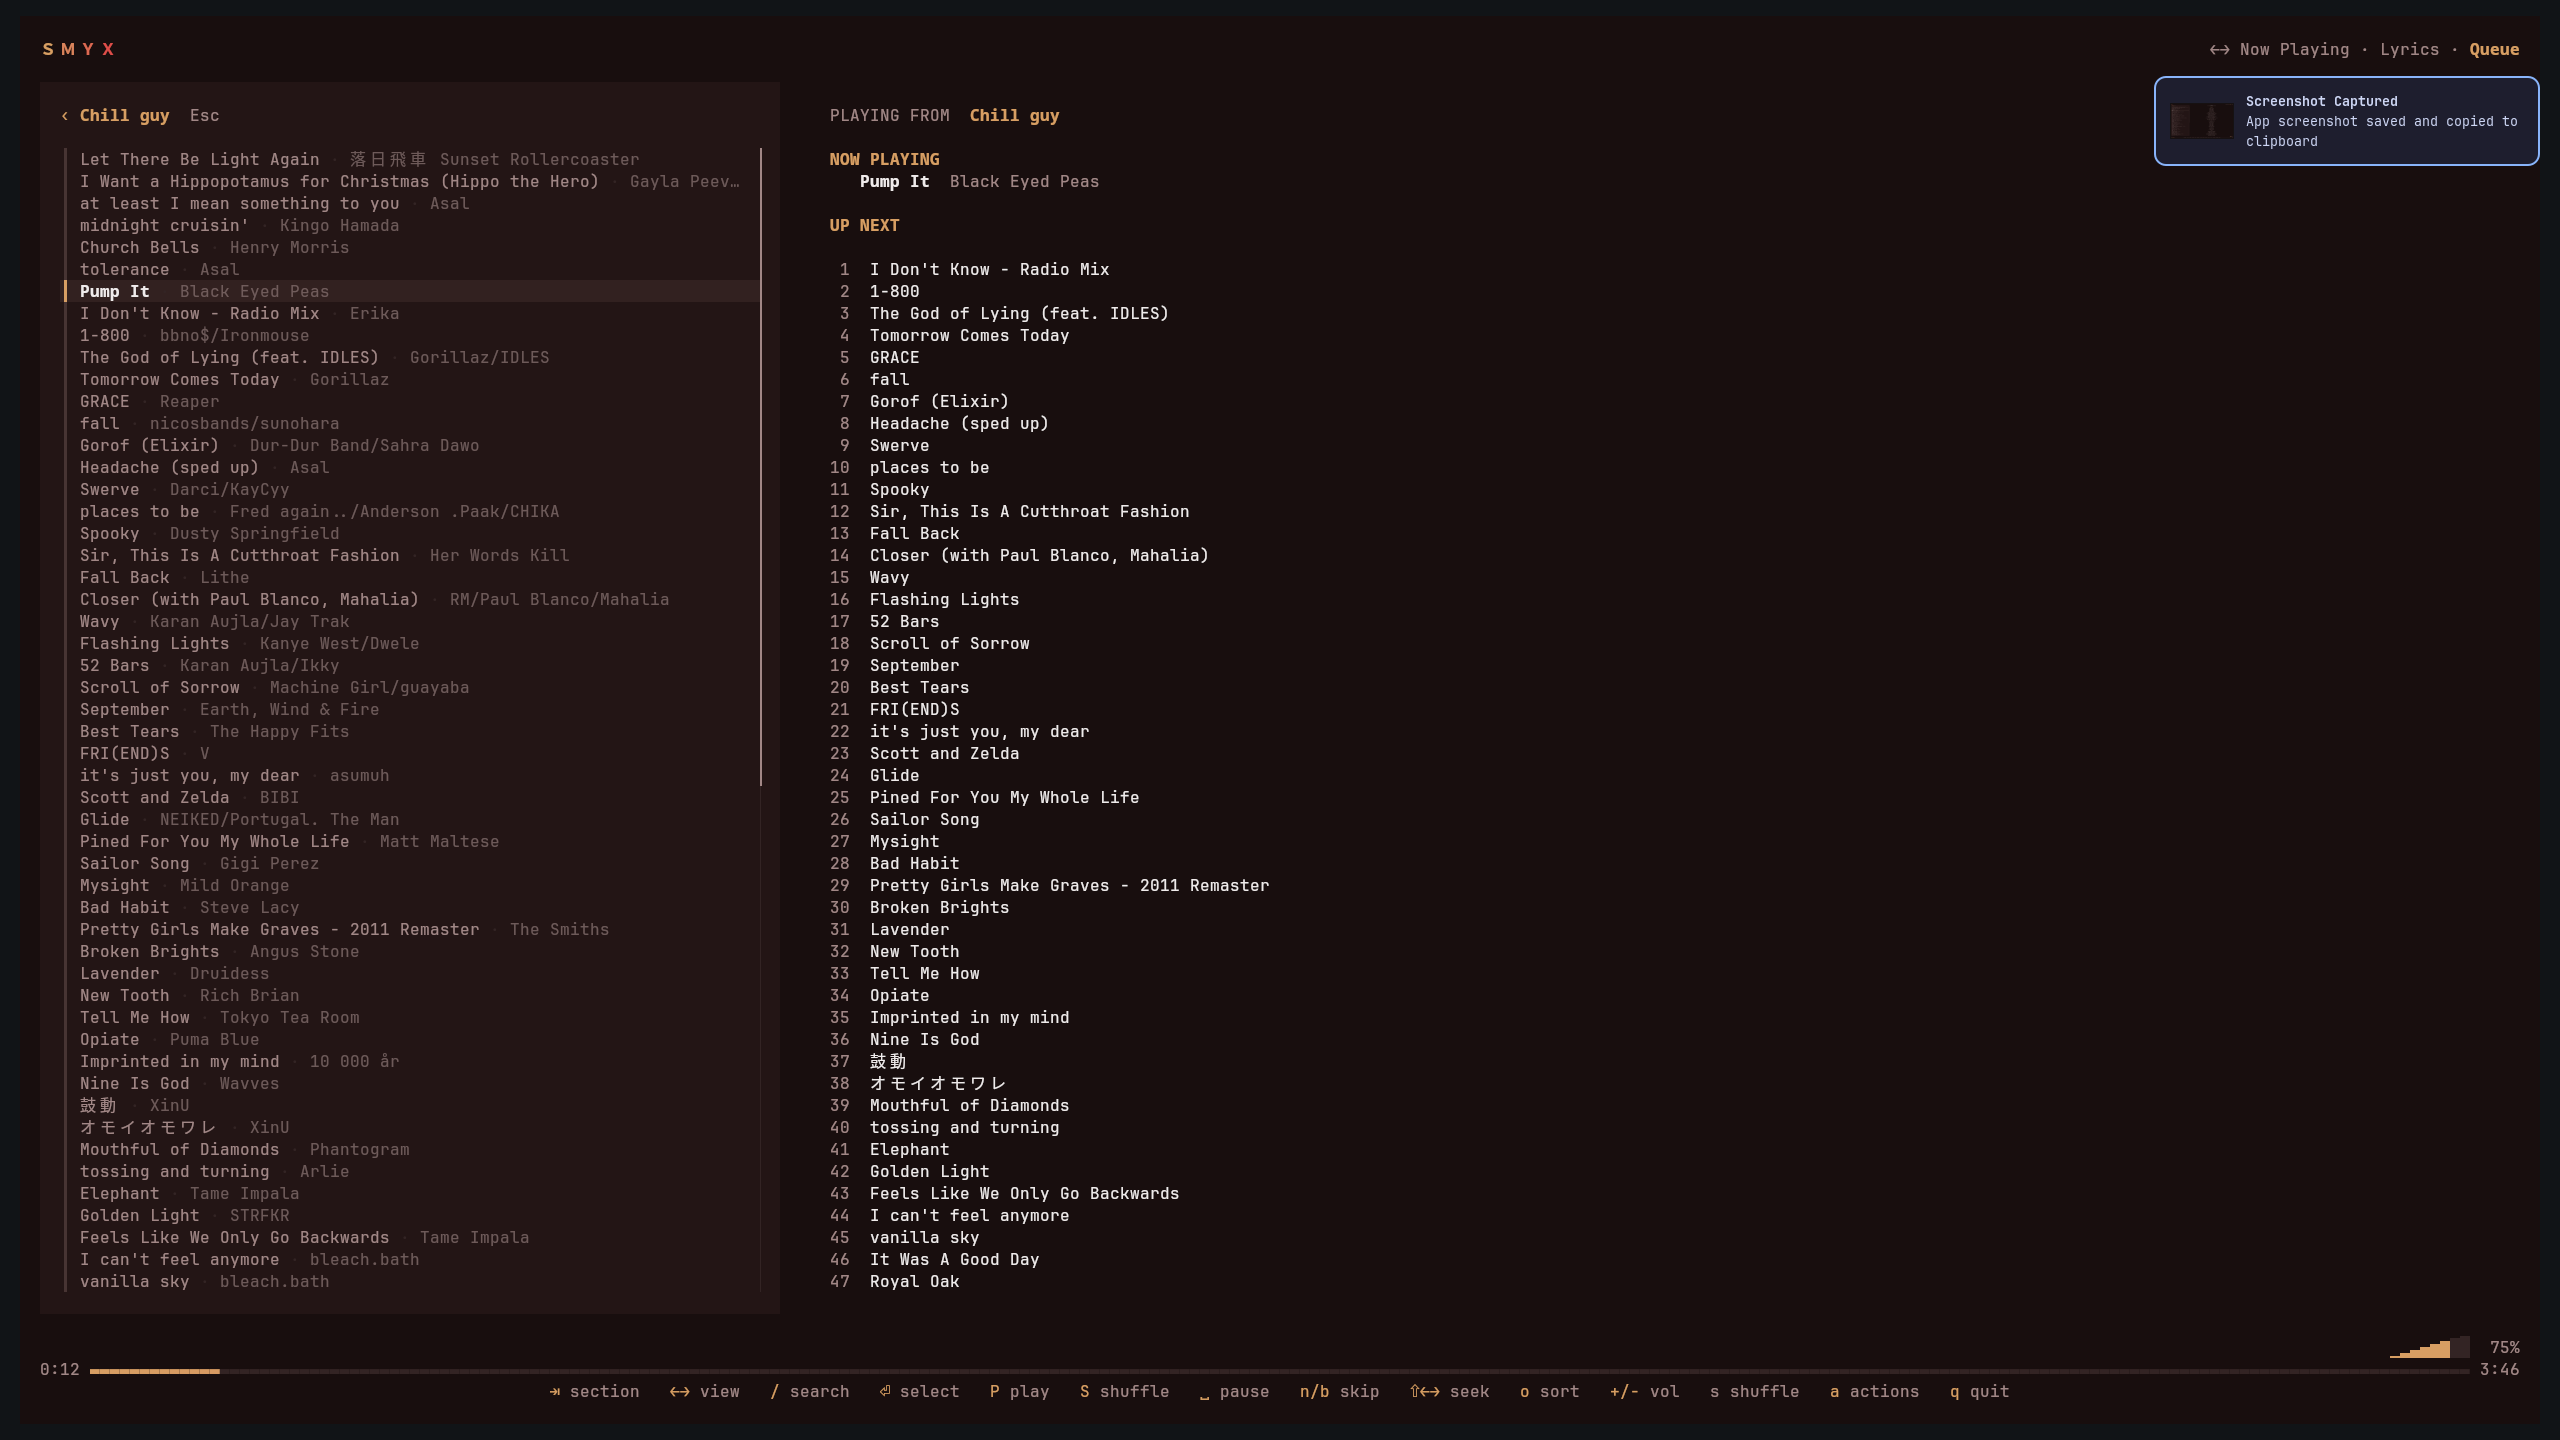Image resolution: width=2560 pixels, height=1440 pixels.
Task: Click queue item 29 Pretty Girls Make Graves
Action: [1069, 886]
